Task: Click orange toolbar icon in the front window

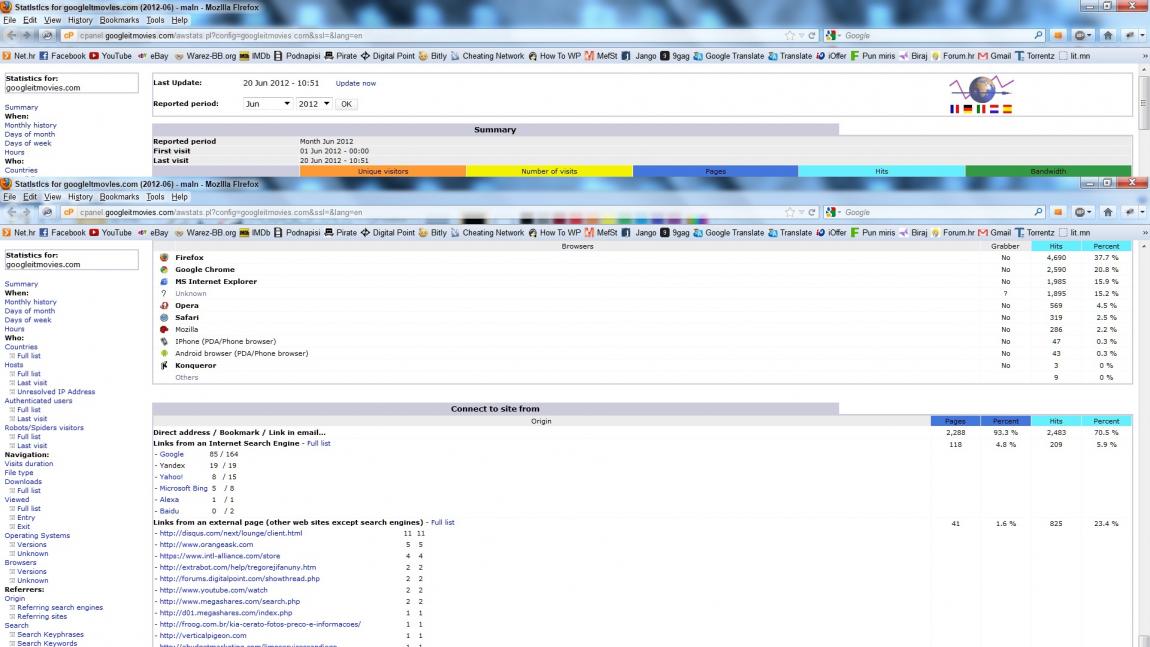Action: (x=1058, y=212)
